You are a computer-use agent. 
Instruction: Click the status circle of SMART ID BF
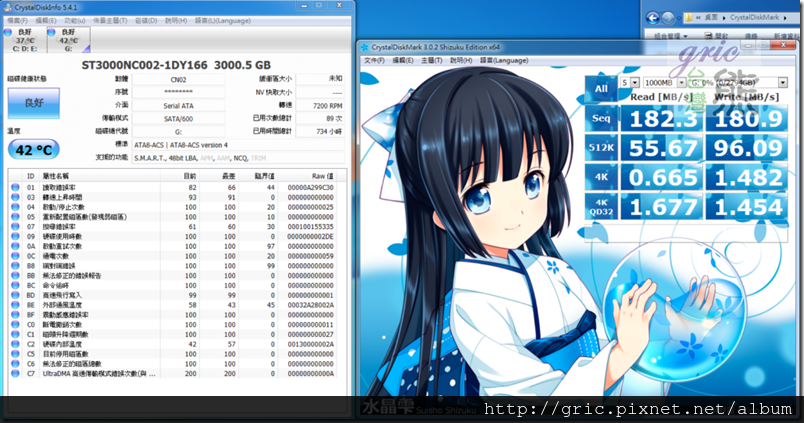click(x=15, y=315)
